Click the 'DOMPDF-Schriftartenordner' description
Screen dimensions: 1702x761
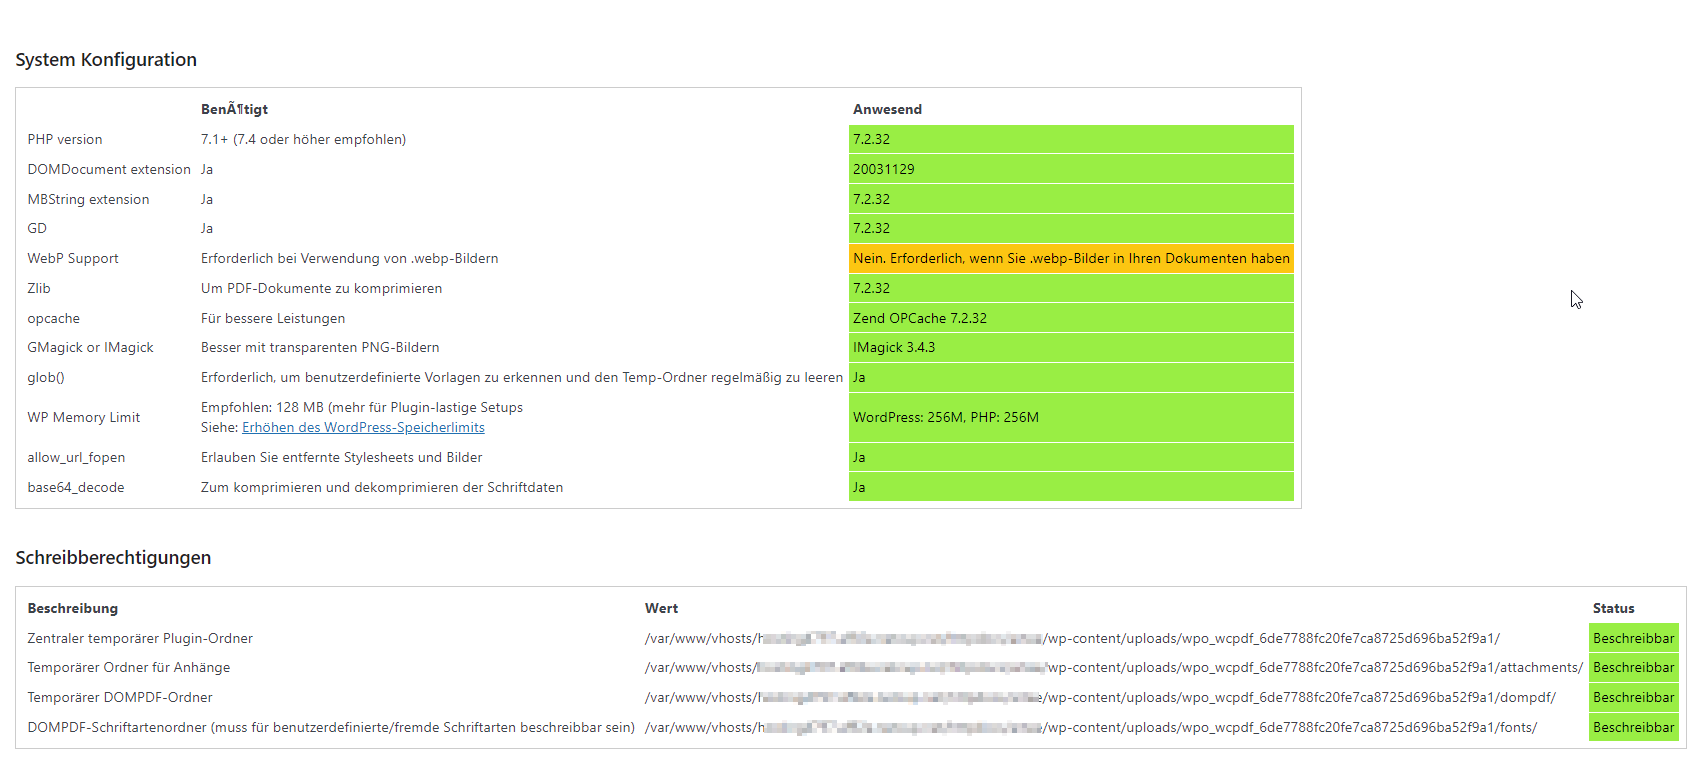(x=331, y=727)
